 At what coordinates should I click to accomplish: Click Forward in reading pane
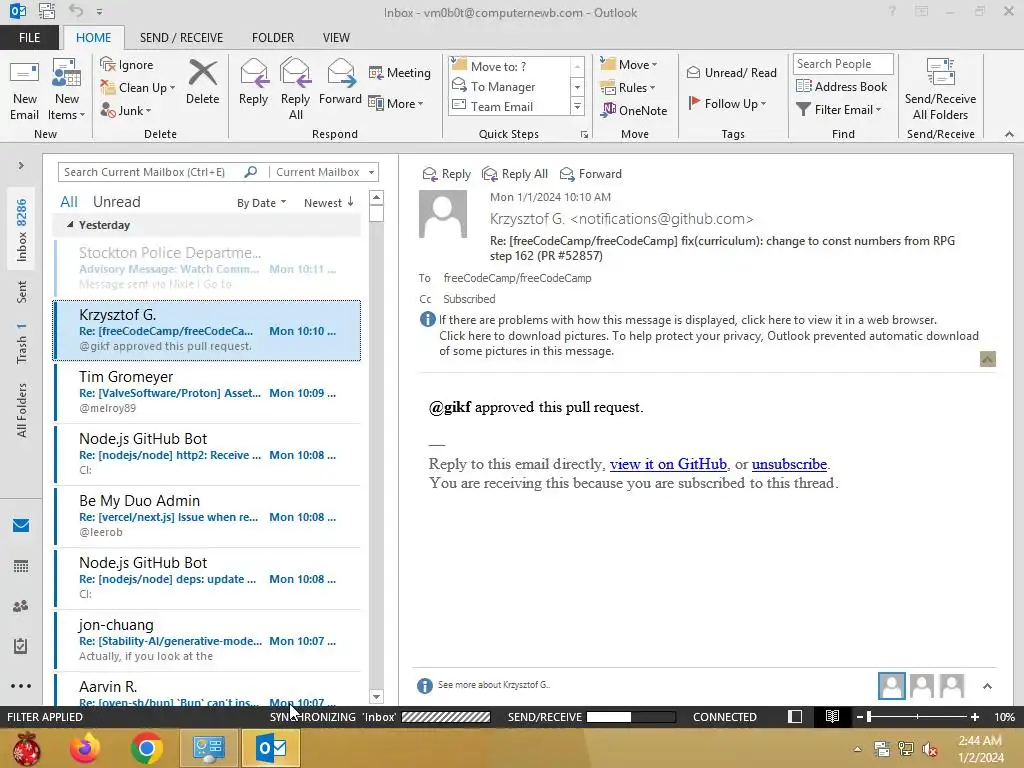pos(591,174)
